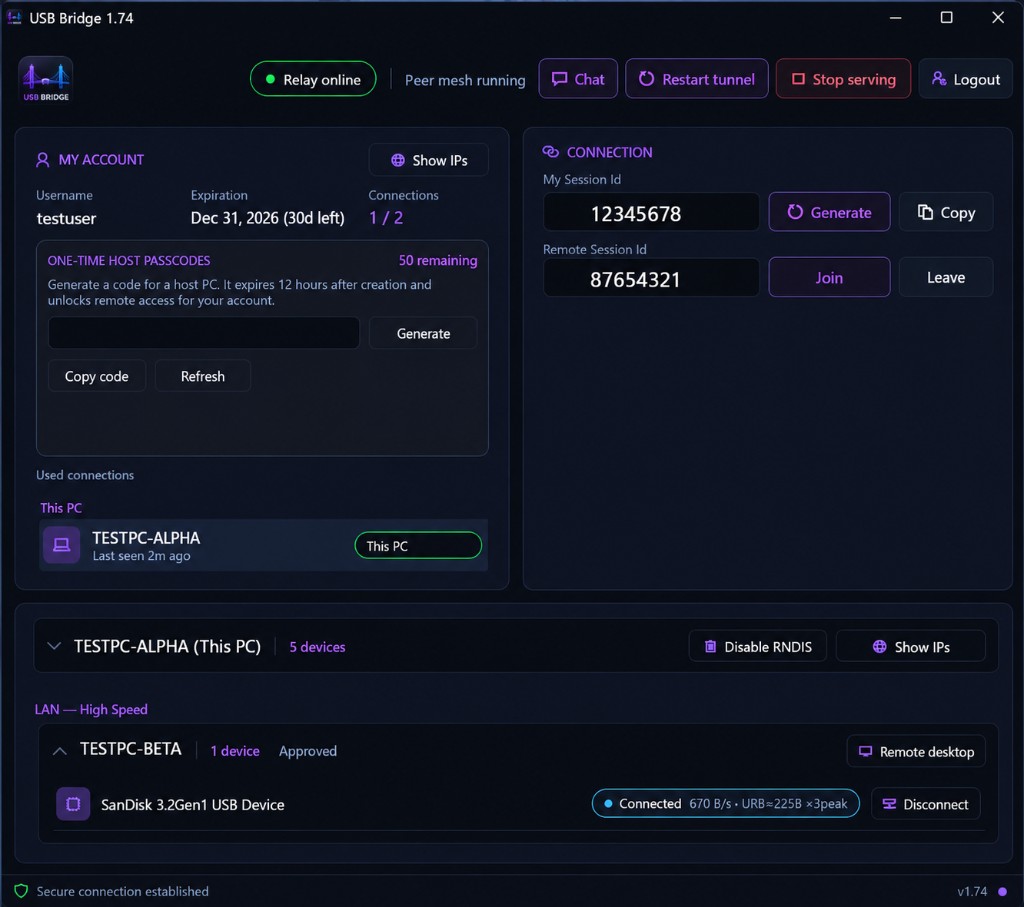
Task: Select TESTPC-ALPHA in used connections
Action: click(263, 545)
